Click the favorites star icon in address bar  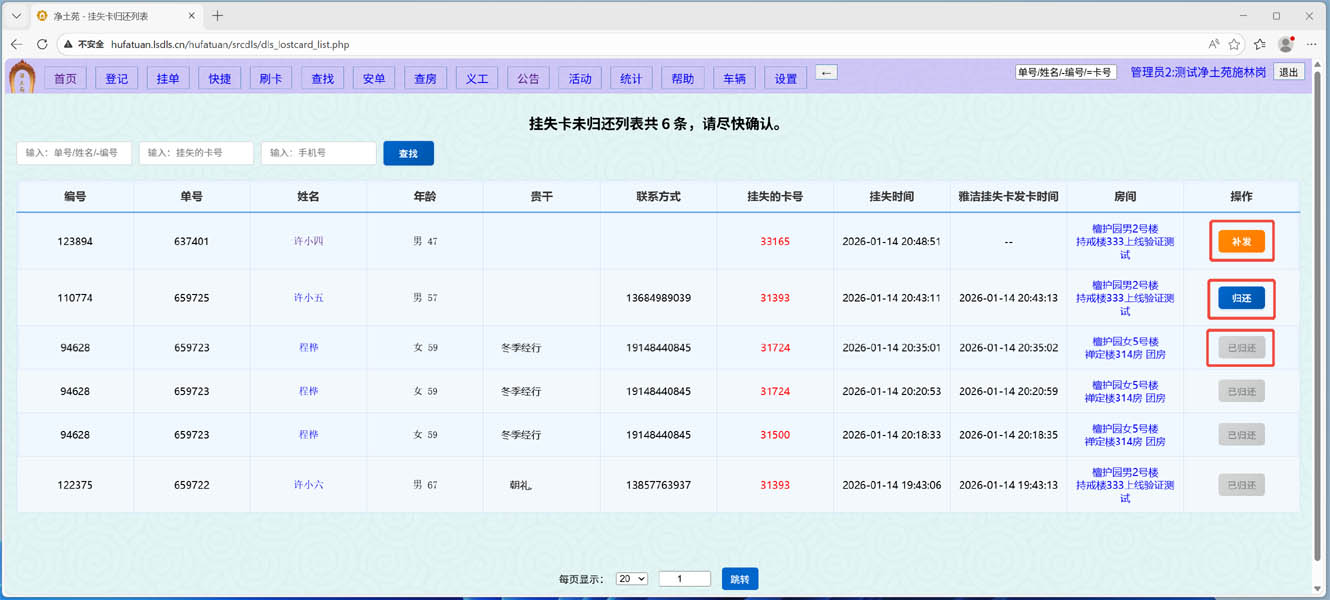point(1235,44)
